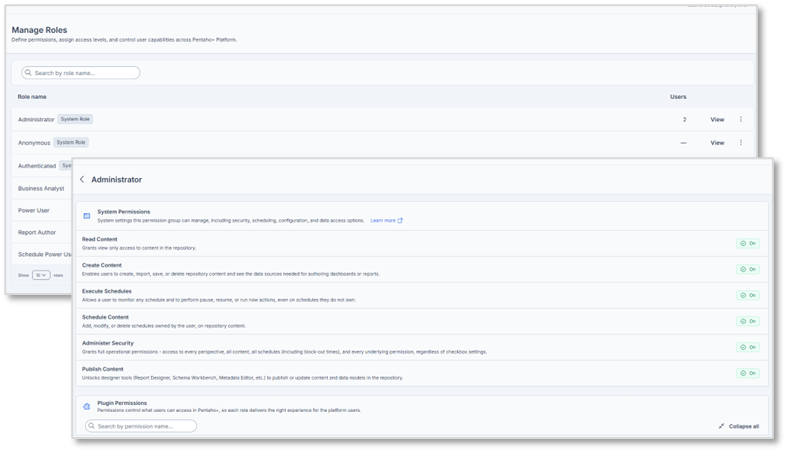787x452 pixels.
Task: Turn off the Administer Security permission
Action: point(748,347)
